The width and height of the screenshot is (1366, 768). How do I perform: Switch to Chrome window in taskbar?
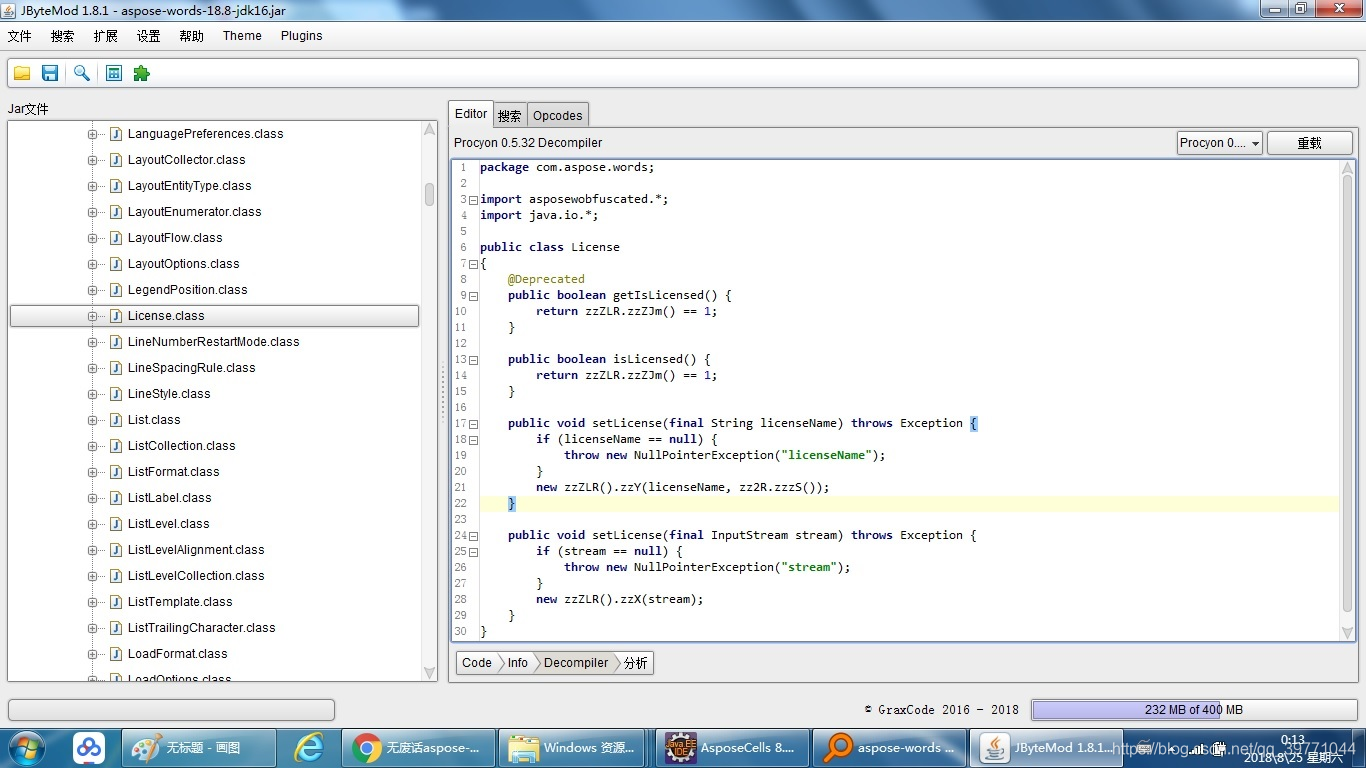(x=418, y=747)
